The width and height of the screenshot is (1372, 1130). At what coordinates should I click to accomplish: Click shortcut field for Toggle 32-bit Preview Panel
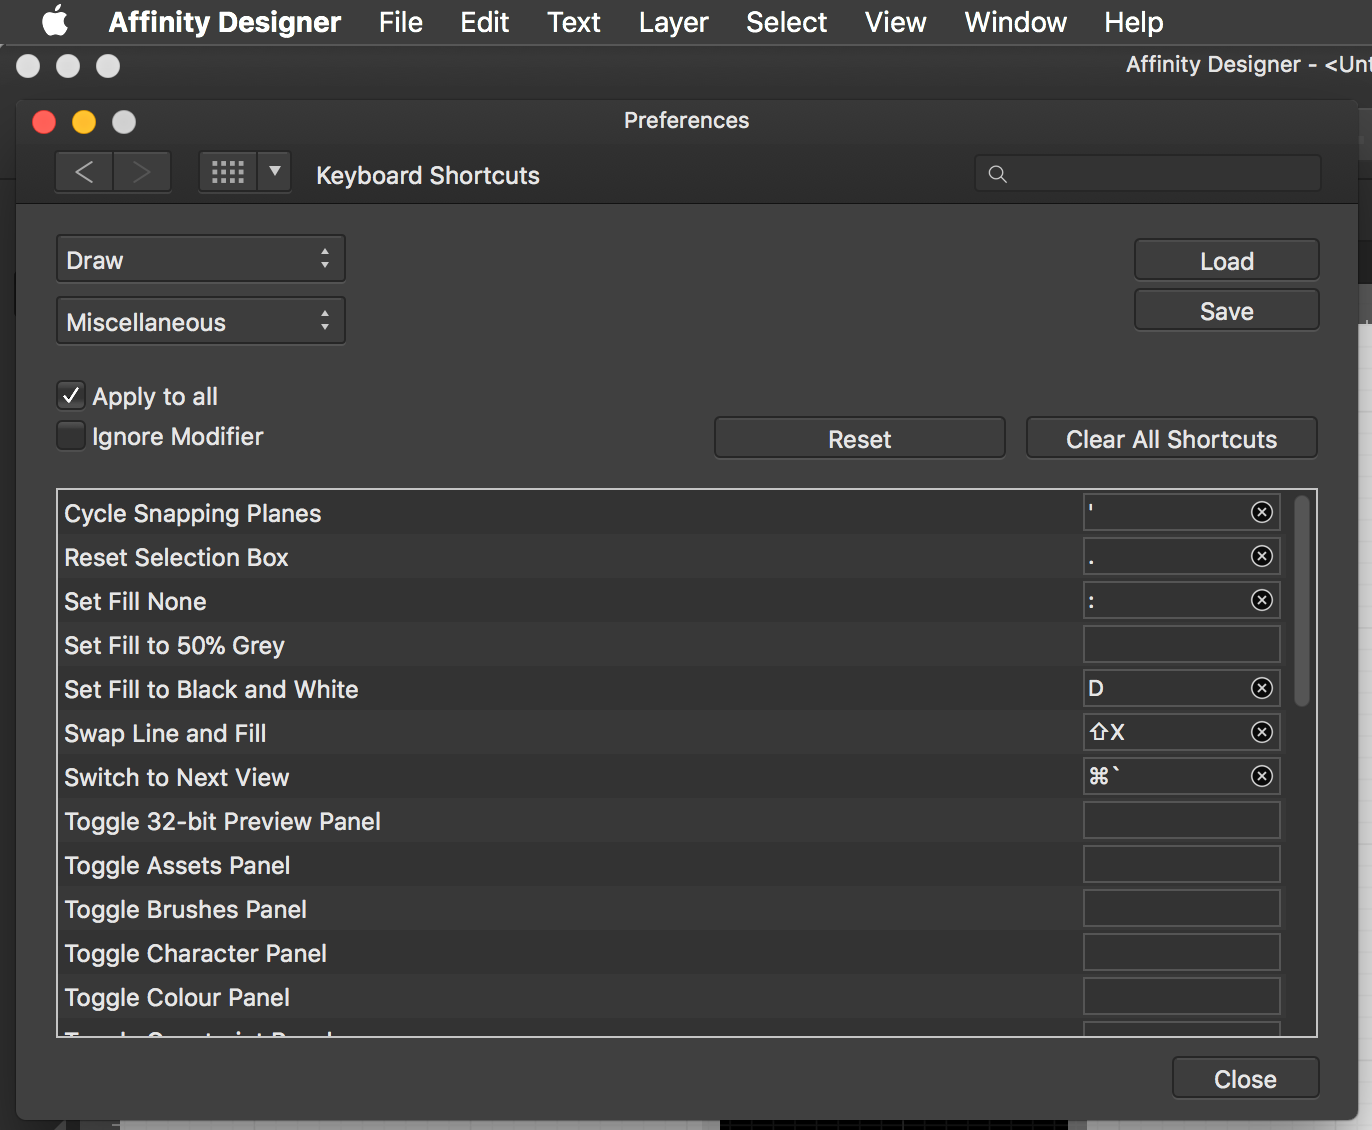[1182, 820]
